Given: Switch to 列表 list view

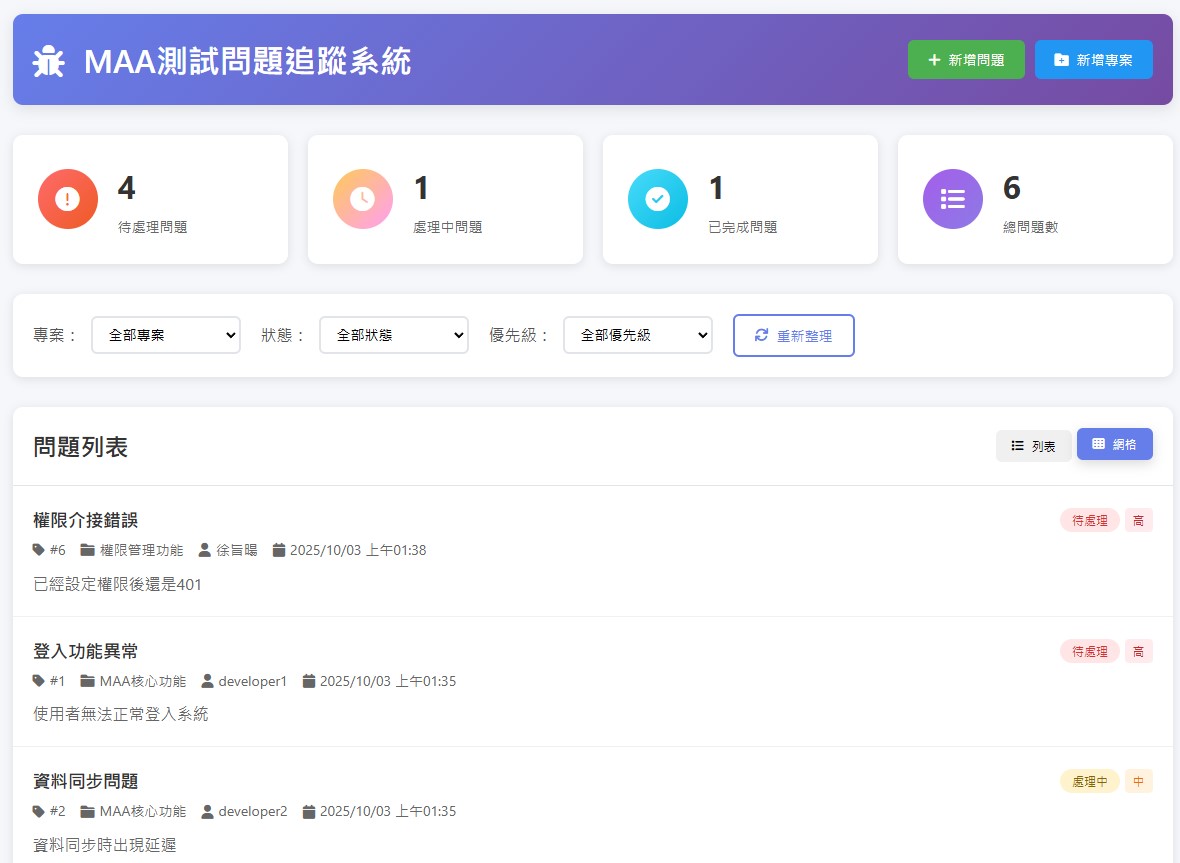Looking at the screenshot, I should [x=1033, y=446].
